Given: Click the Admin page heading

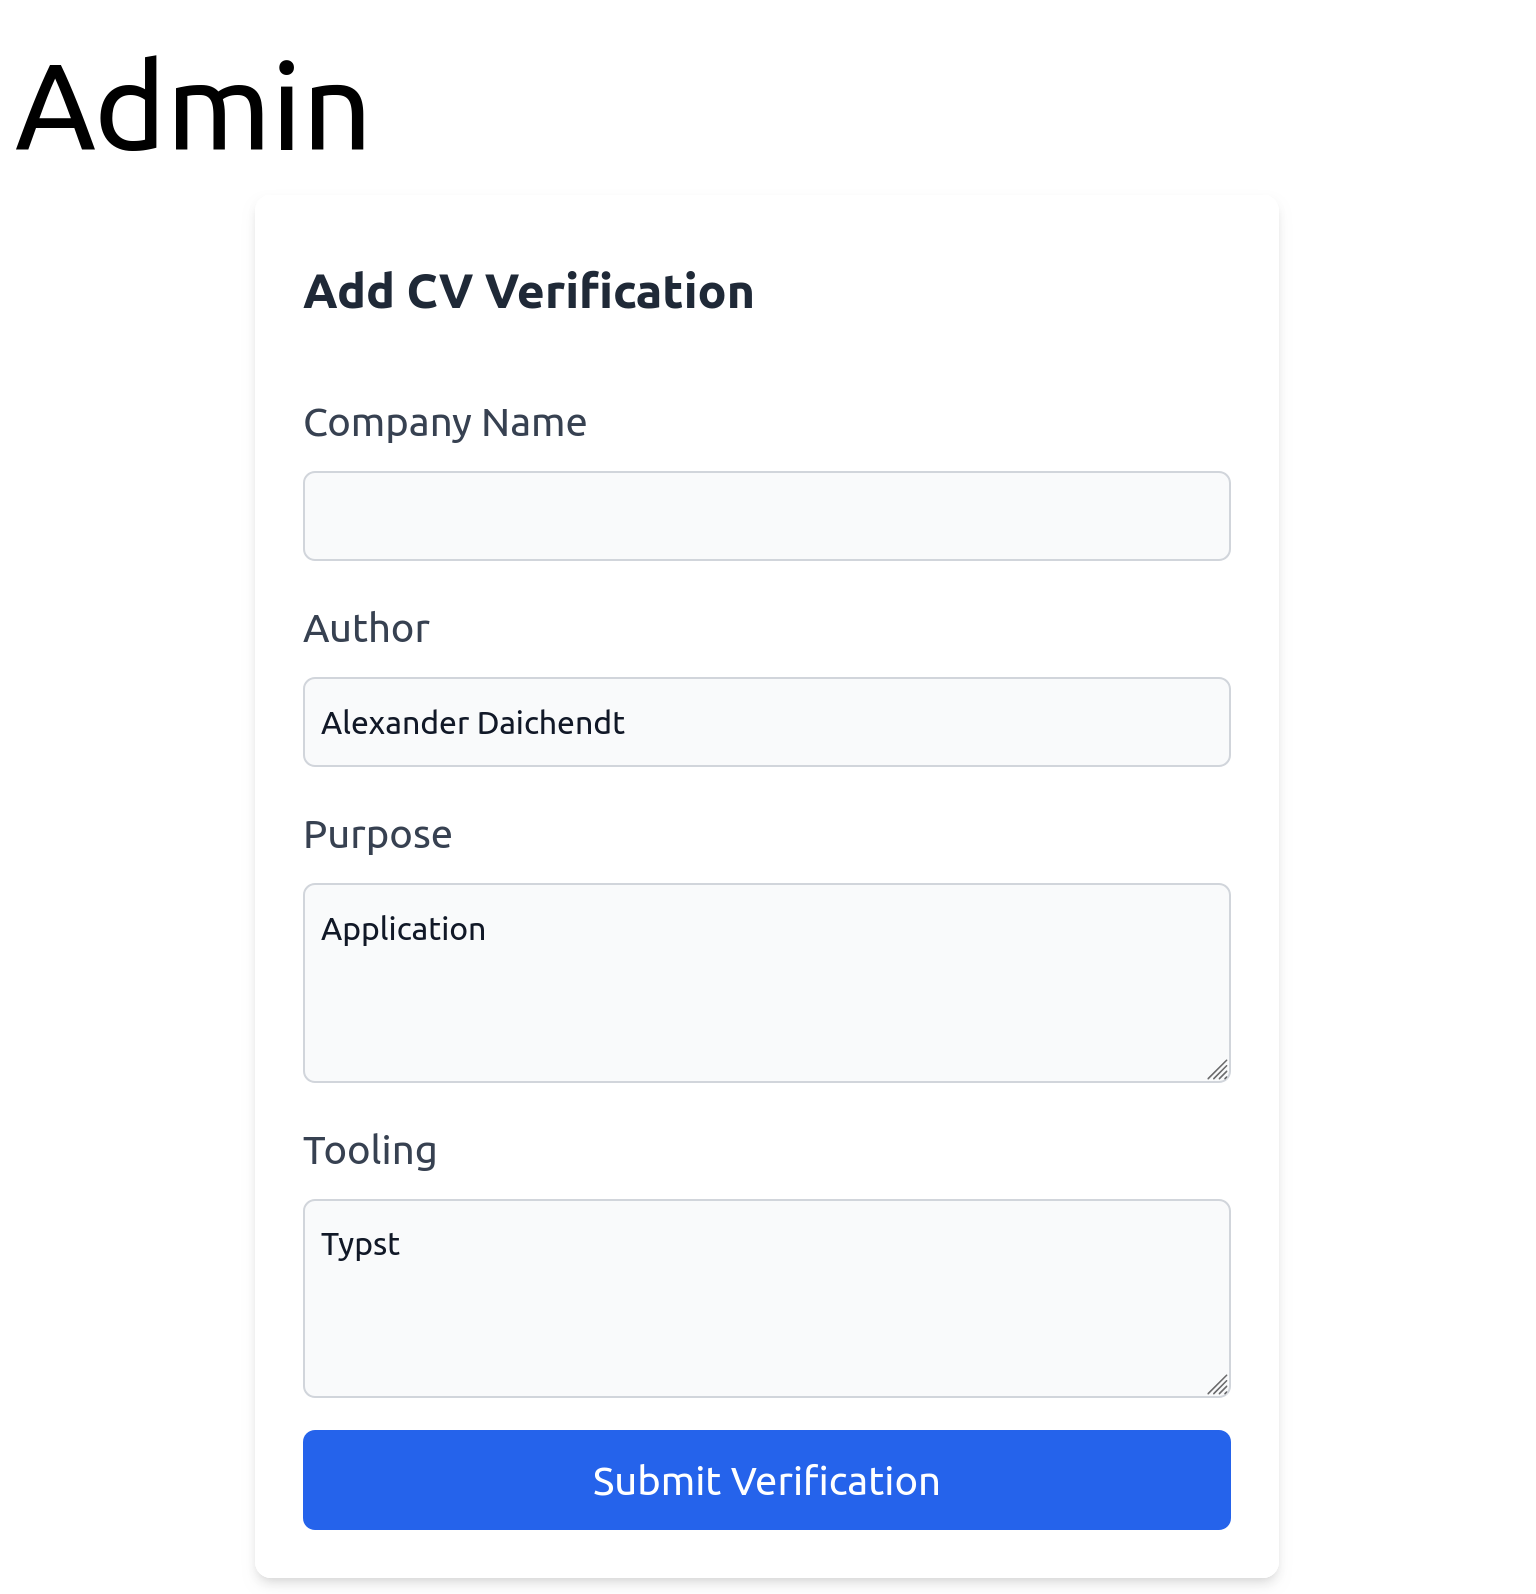Looking at the screenshot, I should [192, 107].
